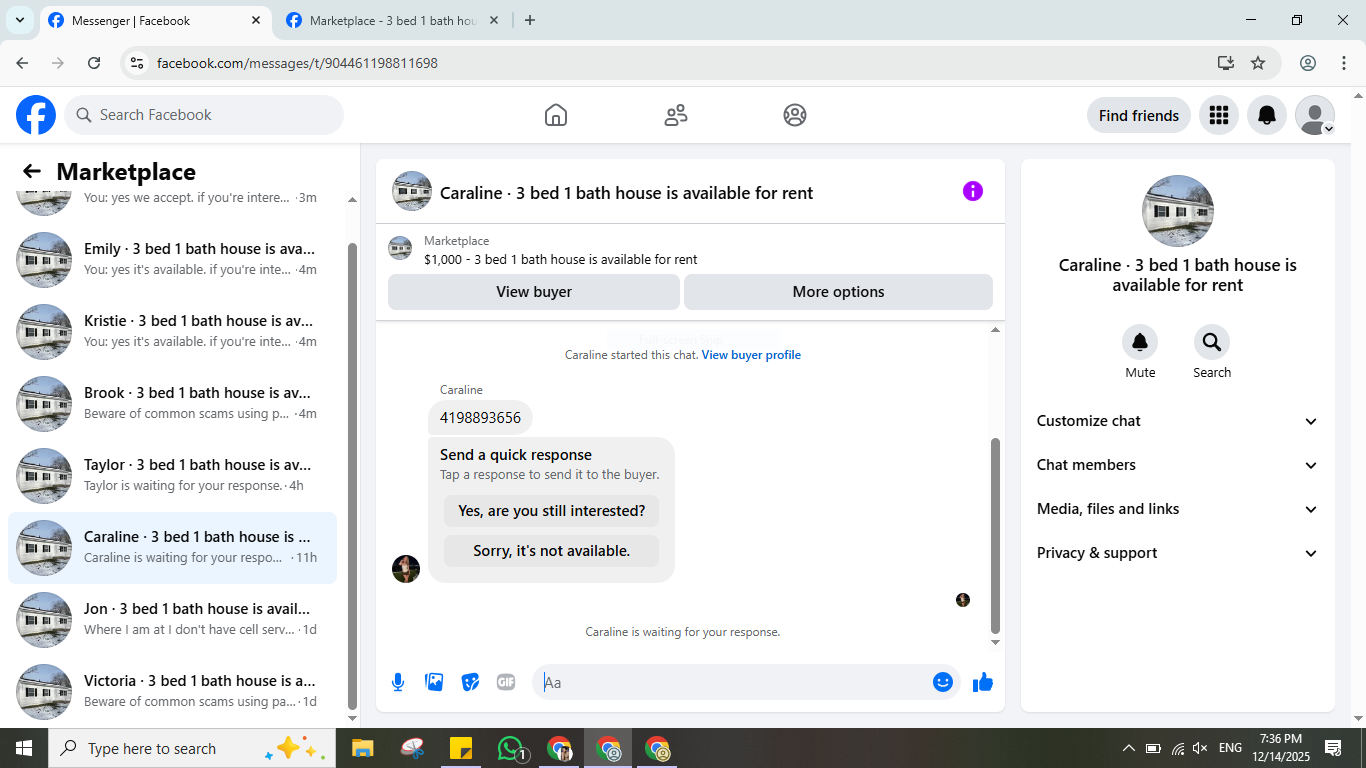The width and height of the screenshot is (1366, 768).
Task: Switch to the Messenger | Facebook tab
Action: pos(155,20)
